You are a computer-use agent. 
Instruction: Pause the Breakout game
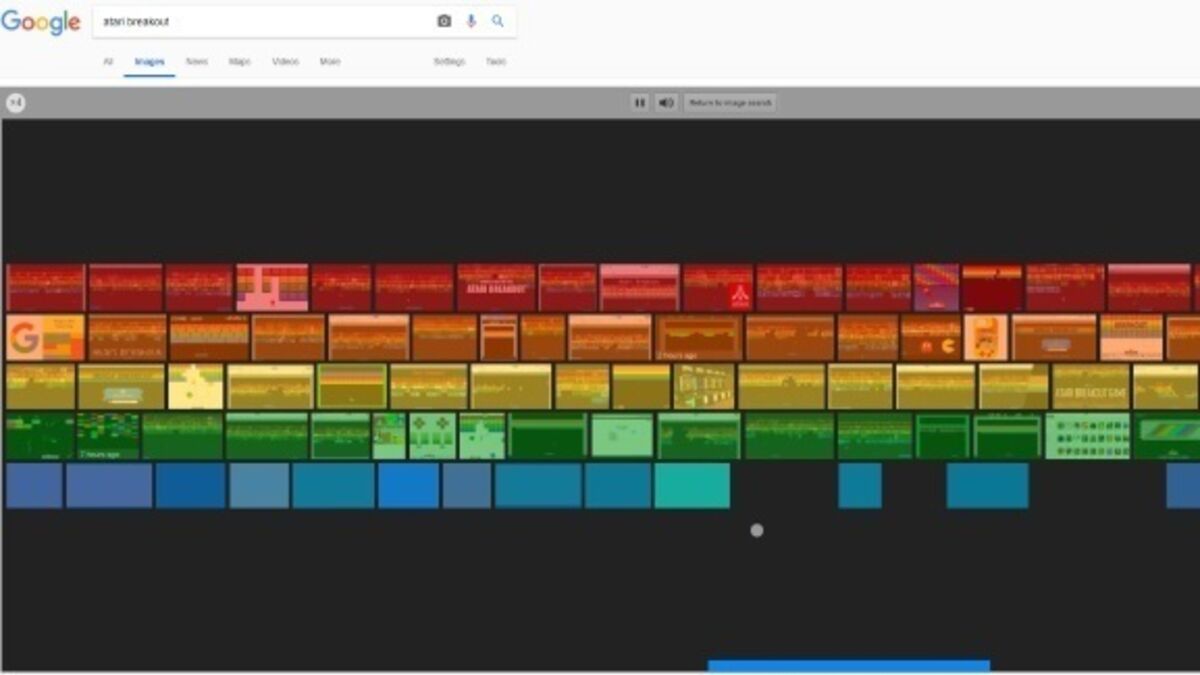tap(640, 103)
